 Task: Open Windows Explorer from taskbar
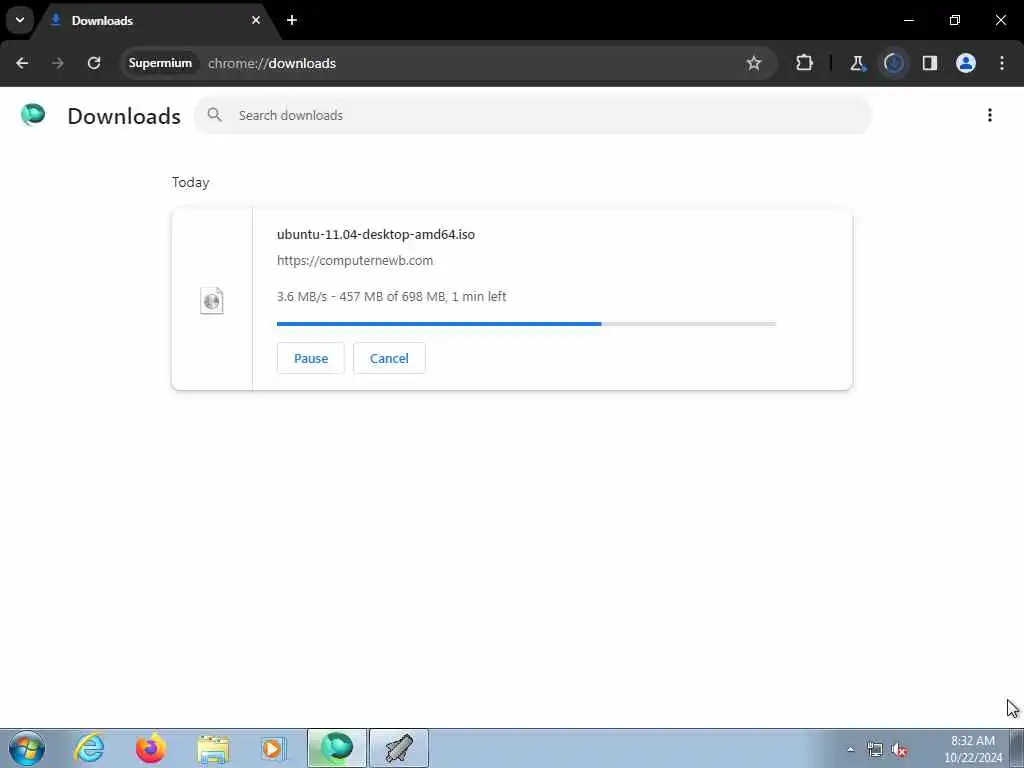pyautogui.click(x=213, y=748)
